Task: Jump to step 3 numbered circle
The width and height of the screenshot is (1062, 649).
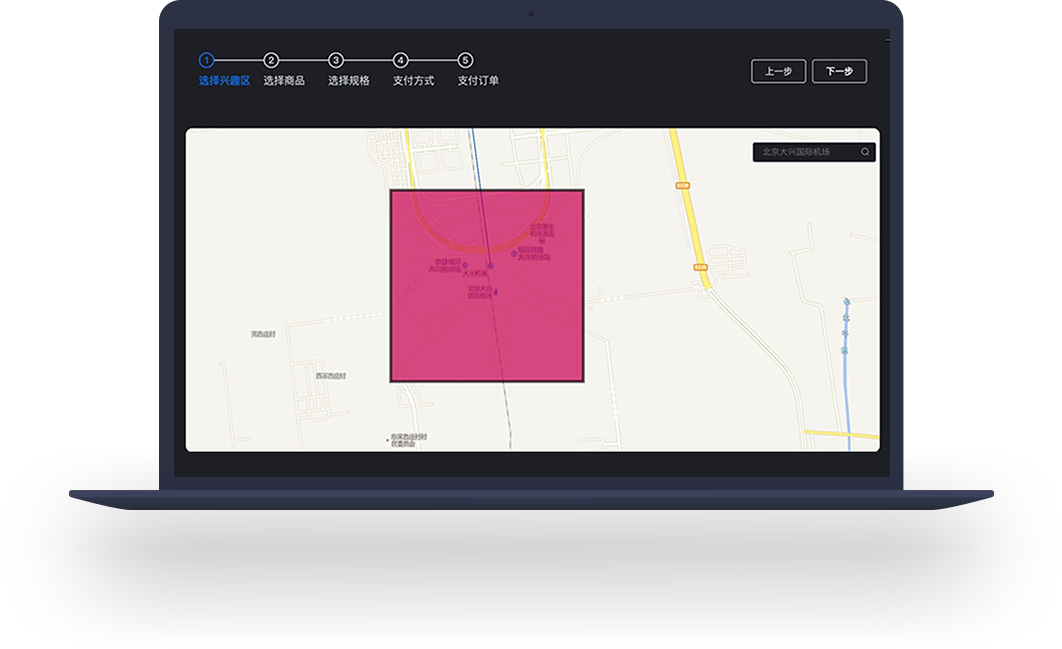Action: [336, 60]
